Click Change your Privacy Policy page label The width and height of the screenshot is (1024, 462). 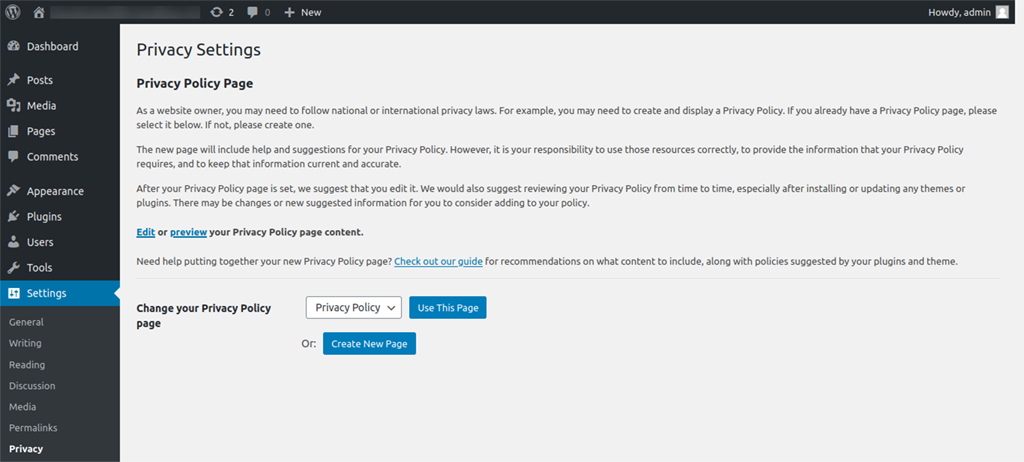coord(204,315)
